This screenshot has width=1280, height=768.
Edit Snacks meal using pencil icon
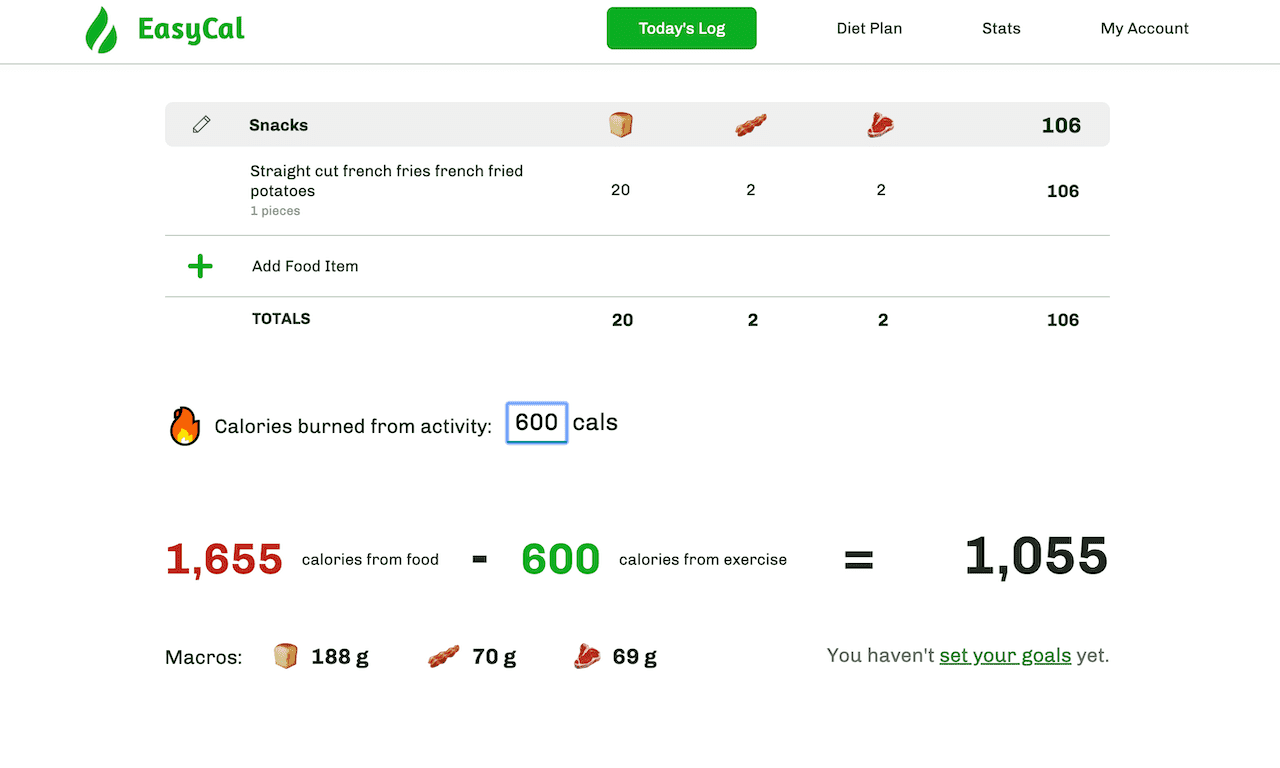pyautogui.click(x=202, y=125)
